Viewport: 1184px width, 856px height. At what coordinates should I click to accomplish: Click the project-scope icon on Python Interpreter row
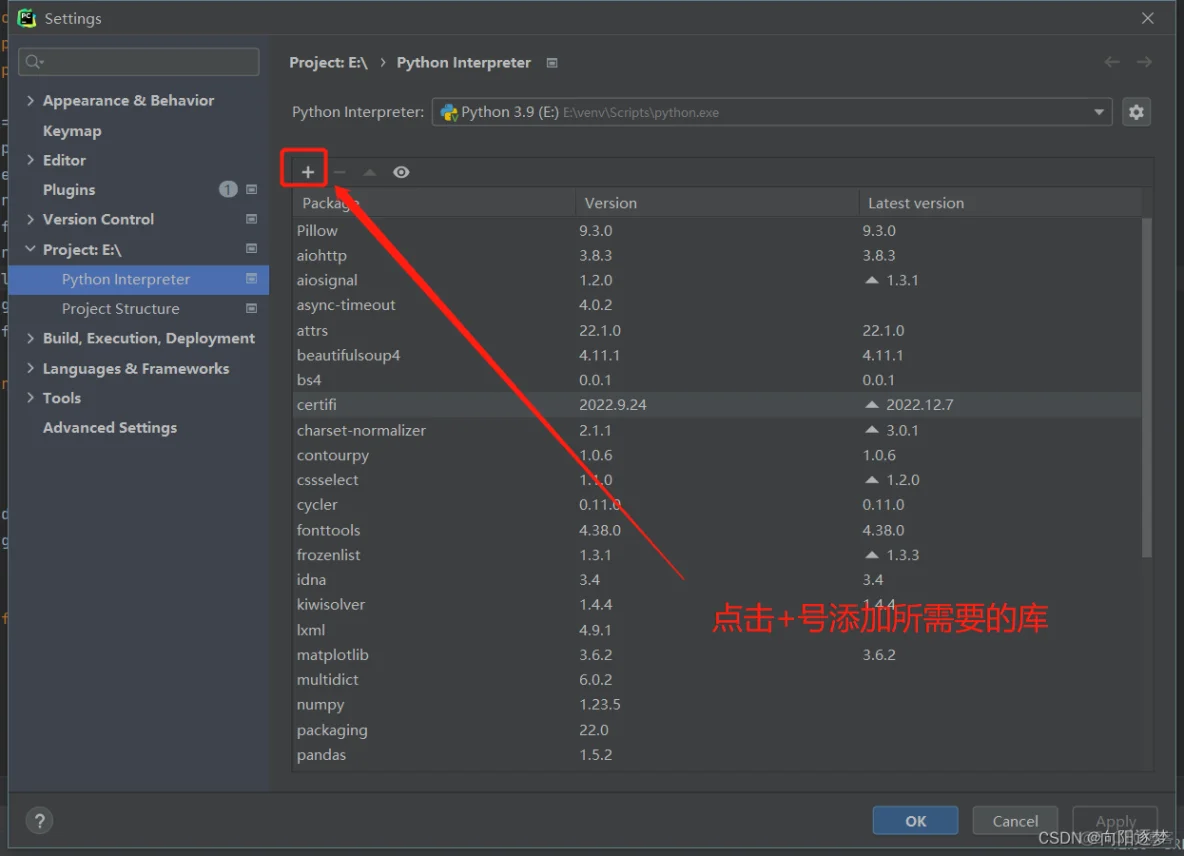pyautogui.click(x=251, y=279)
